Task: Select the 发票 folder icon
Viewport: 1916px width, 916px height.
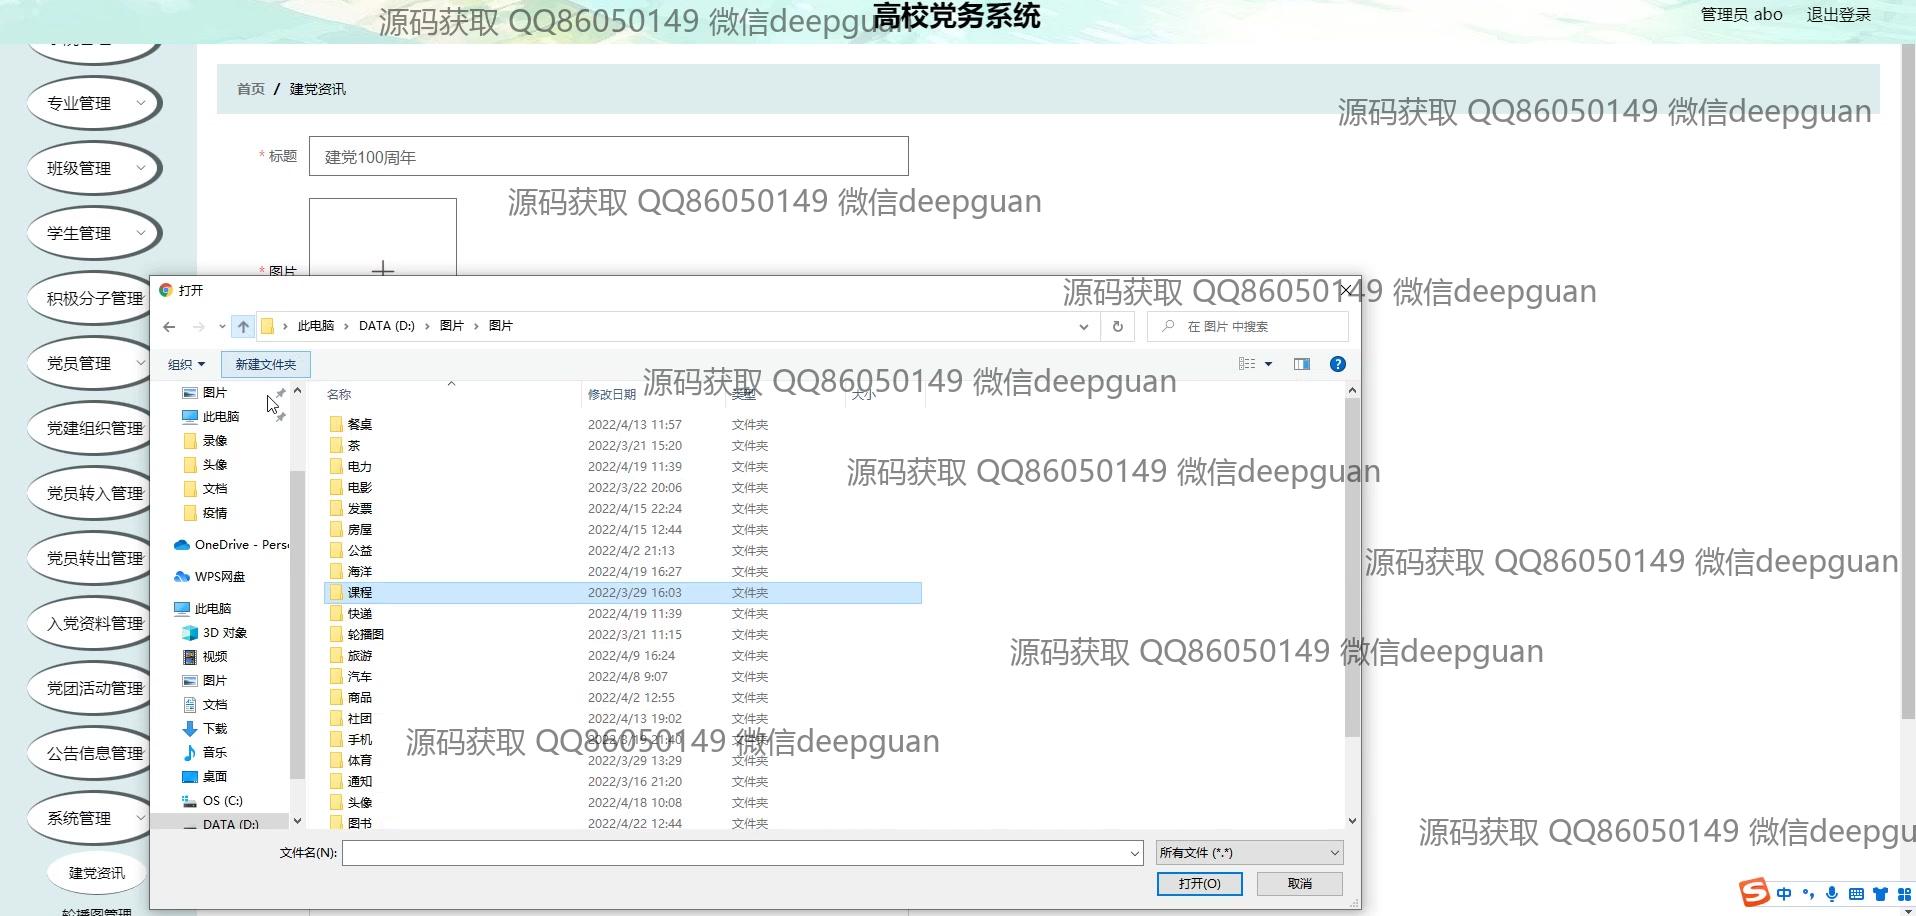Action: coord(337,509)
